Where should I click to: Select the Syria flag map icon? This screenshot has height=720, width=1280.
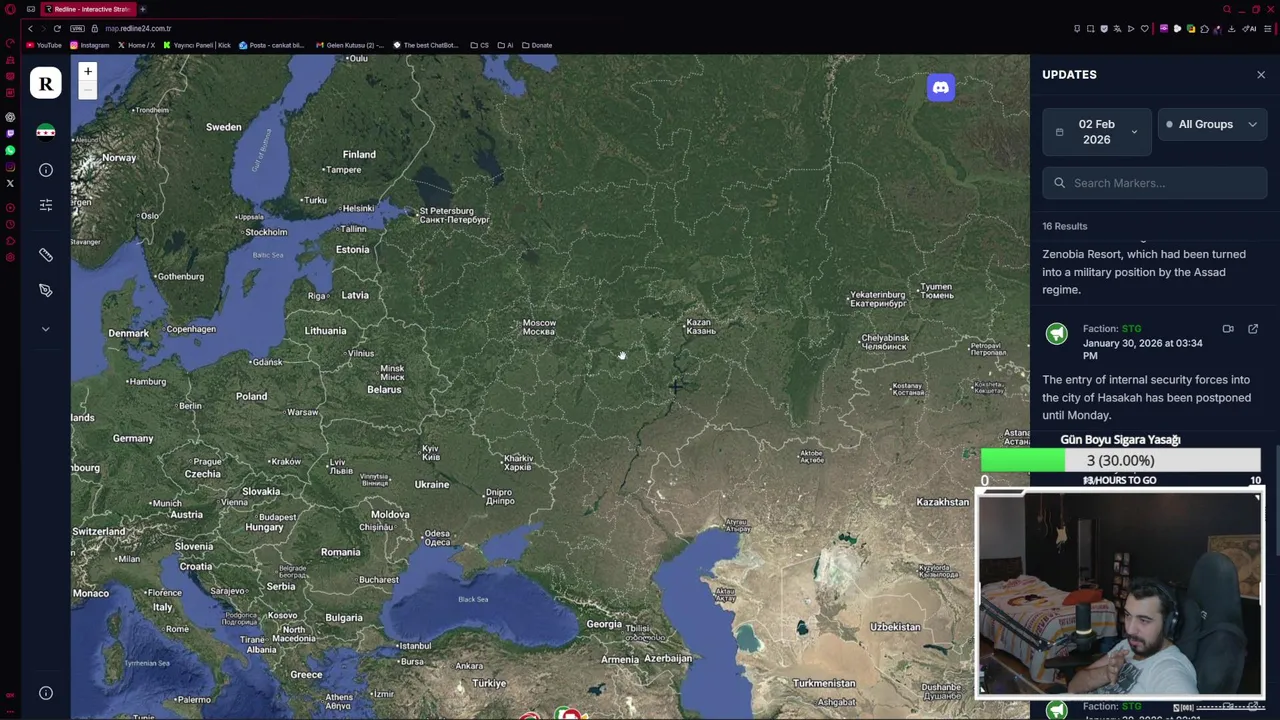45,132
